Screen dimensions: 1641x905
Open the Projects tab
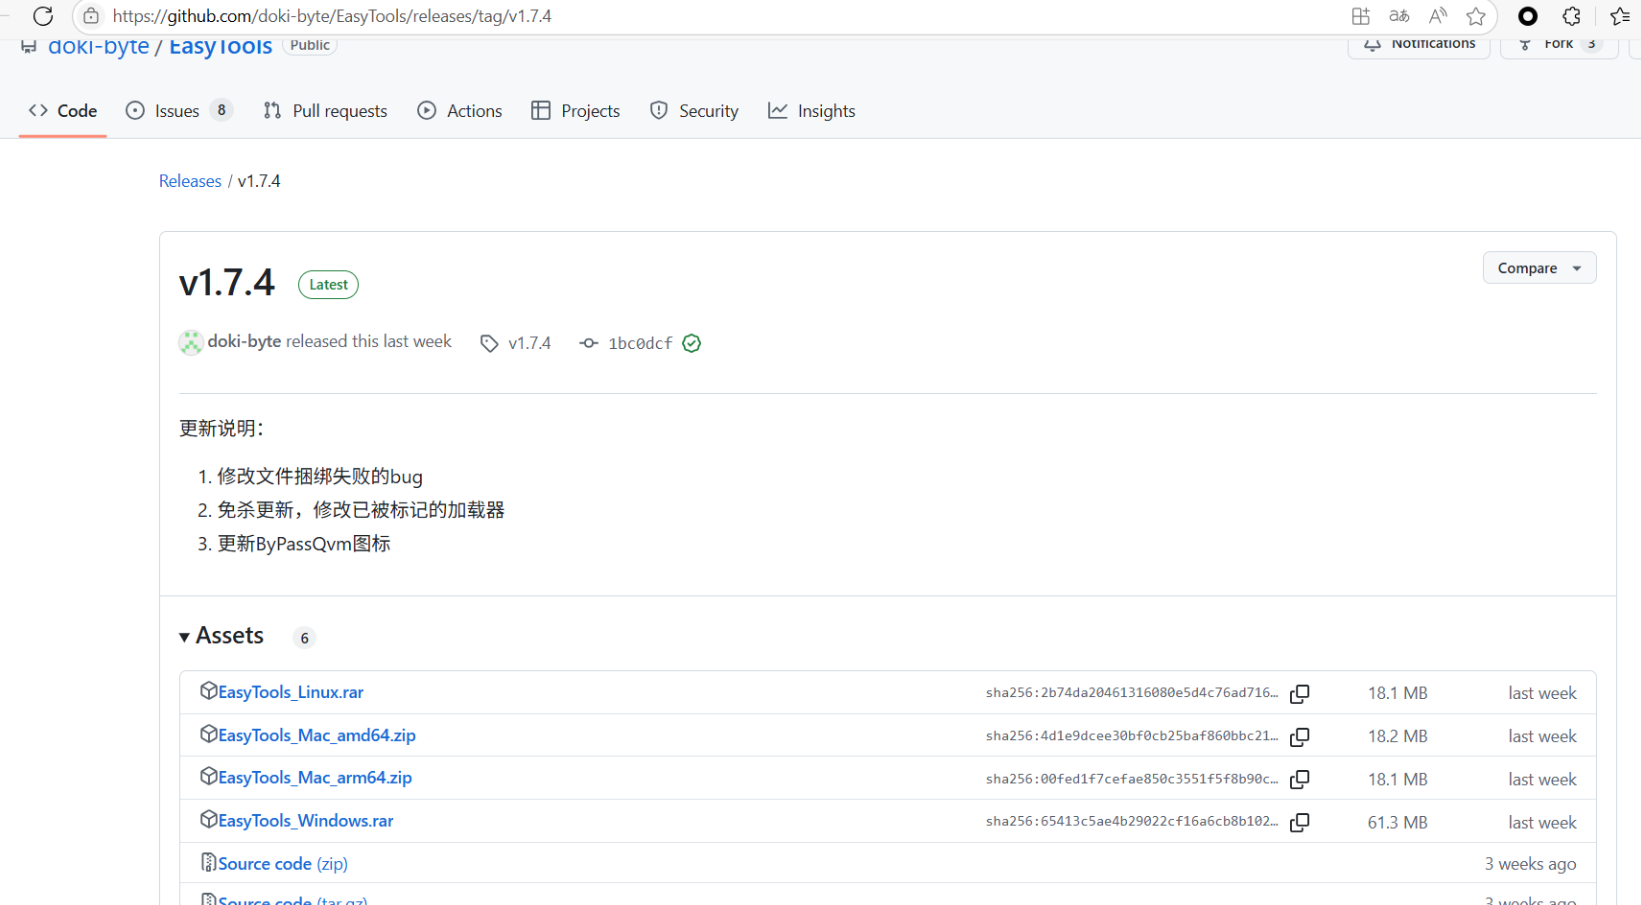click(575, 111)
